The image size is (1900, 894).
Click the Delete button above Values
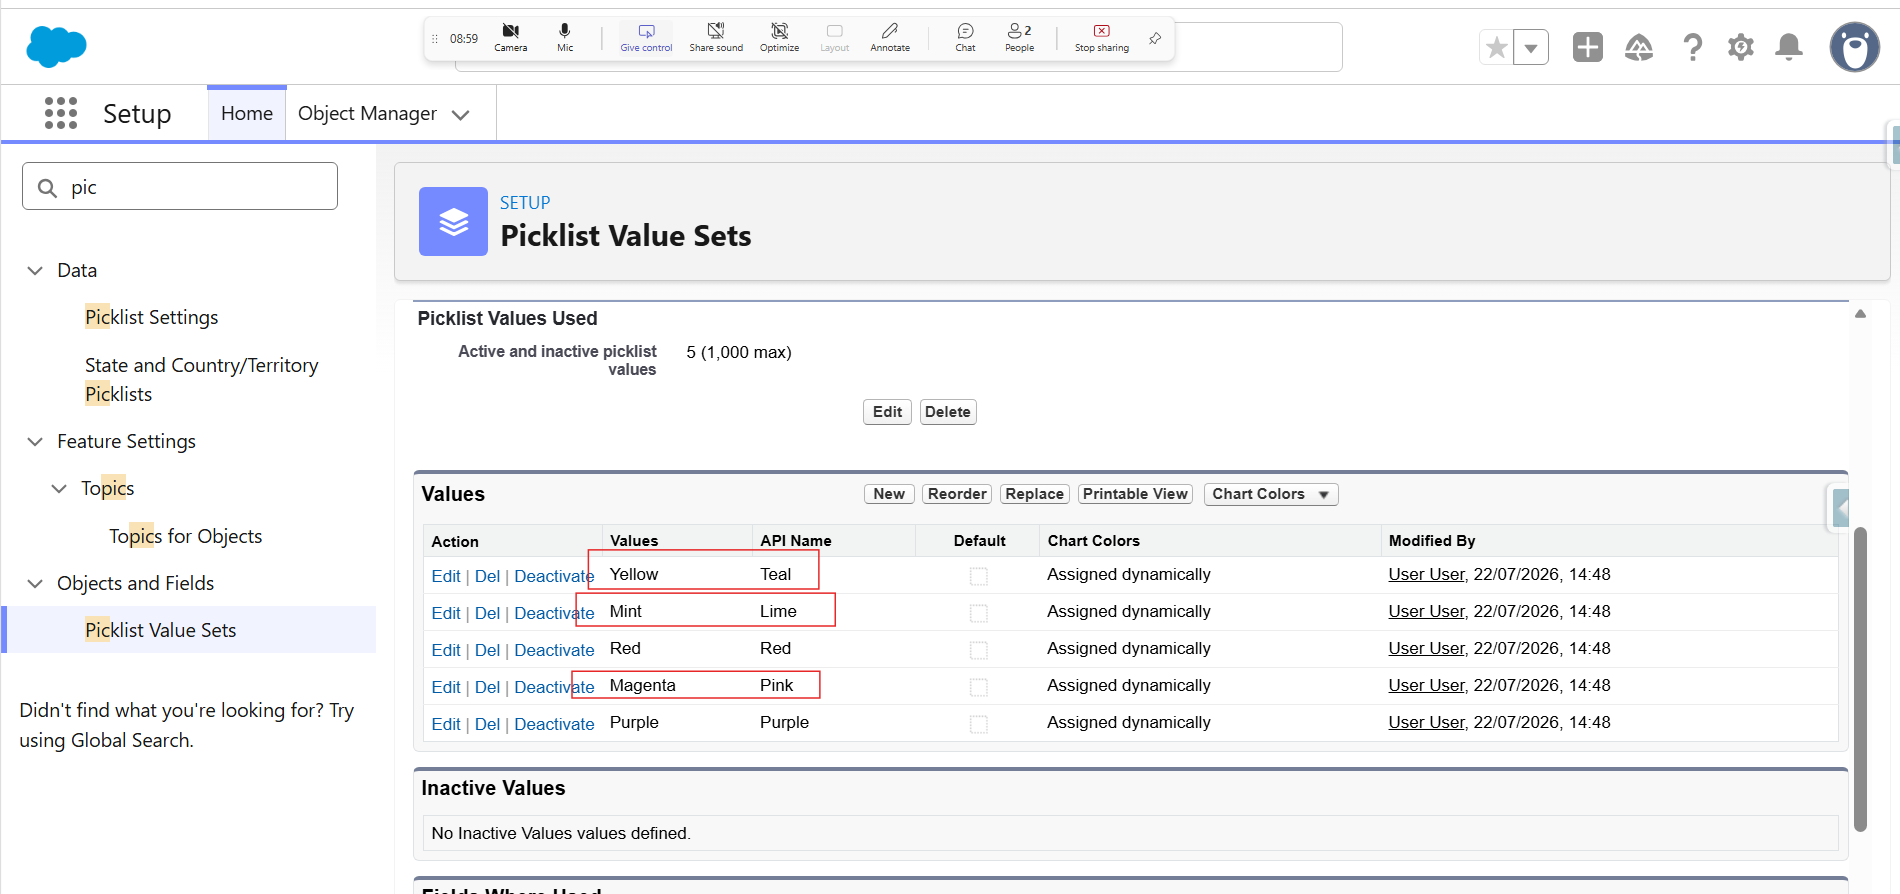point(948,412)
